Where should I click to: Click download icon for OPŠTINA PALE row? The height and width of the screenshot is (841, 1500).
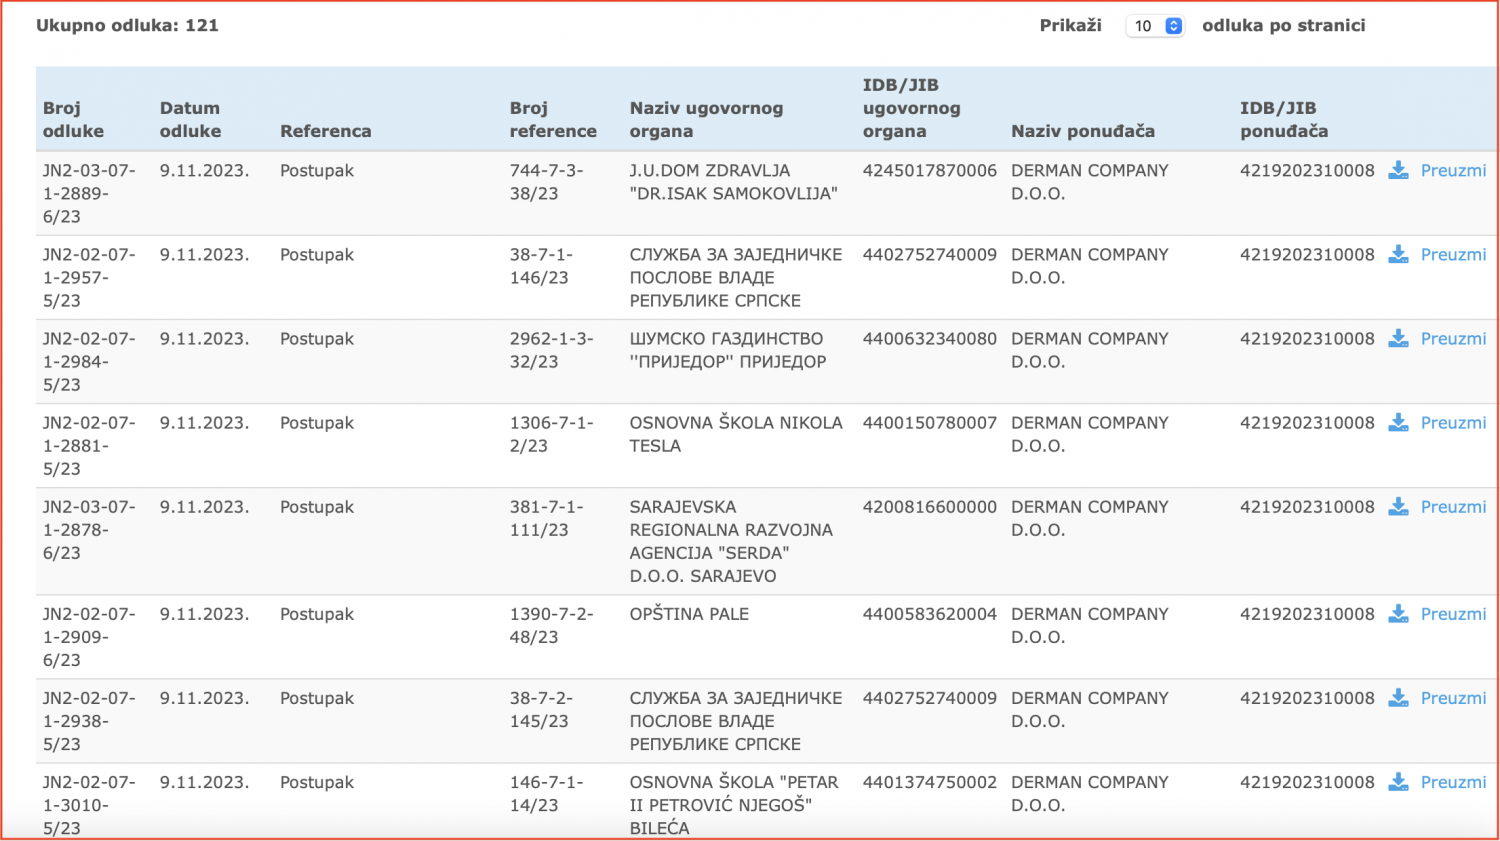pyautogui.click(x=1398, y=614)
